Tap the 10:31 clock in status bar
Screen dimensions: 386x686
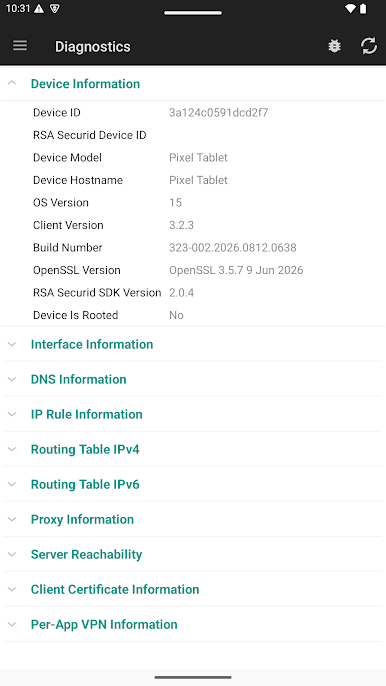tap(17, 9)
